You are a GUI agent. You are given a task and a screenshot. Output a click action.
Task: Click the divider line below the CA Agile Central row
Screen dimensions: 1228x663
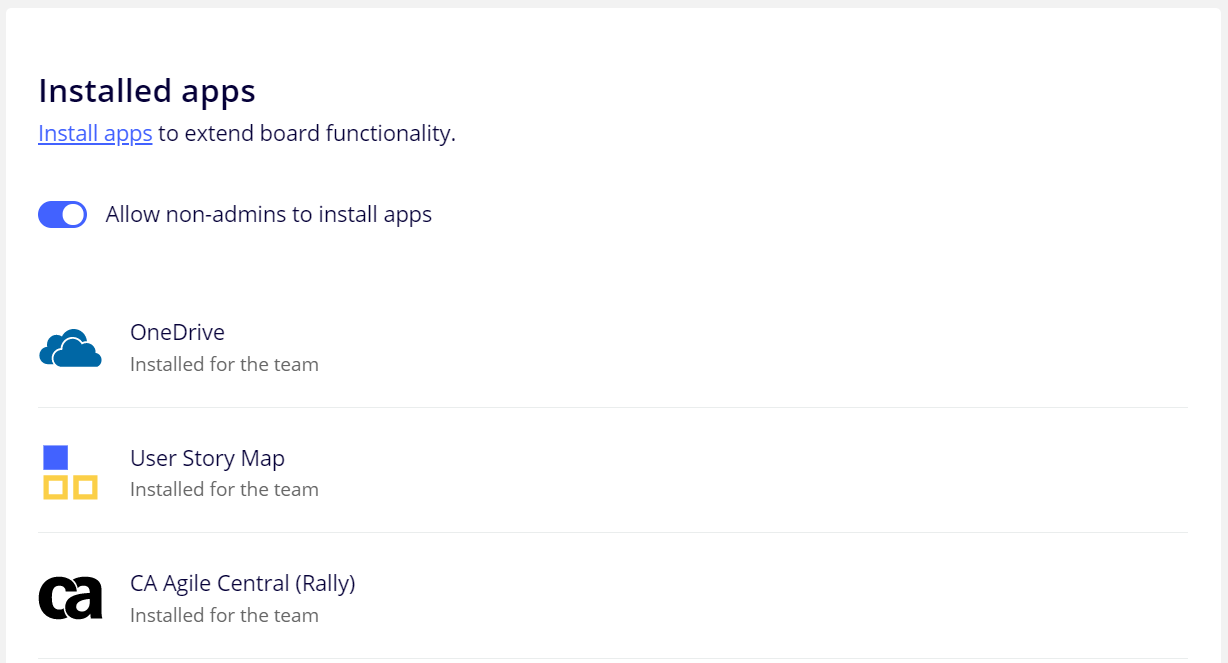click(612, 658)
